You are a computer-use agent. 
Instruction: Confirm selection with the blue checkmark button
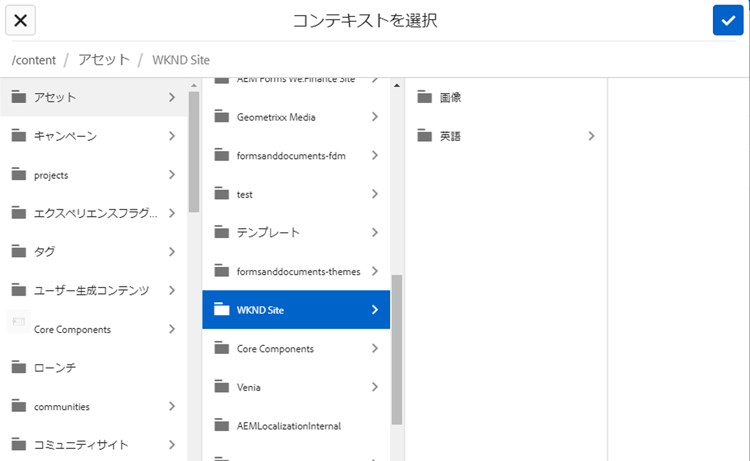[x=728, y=20]
